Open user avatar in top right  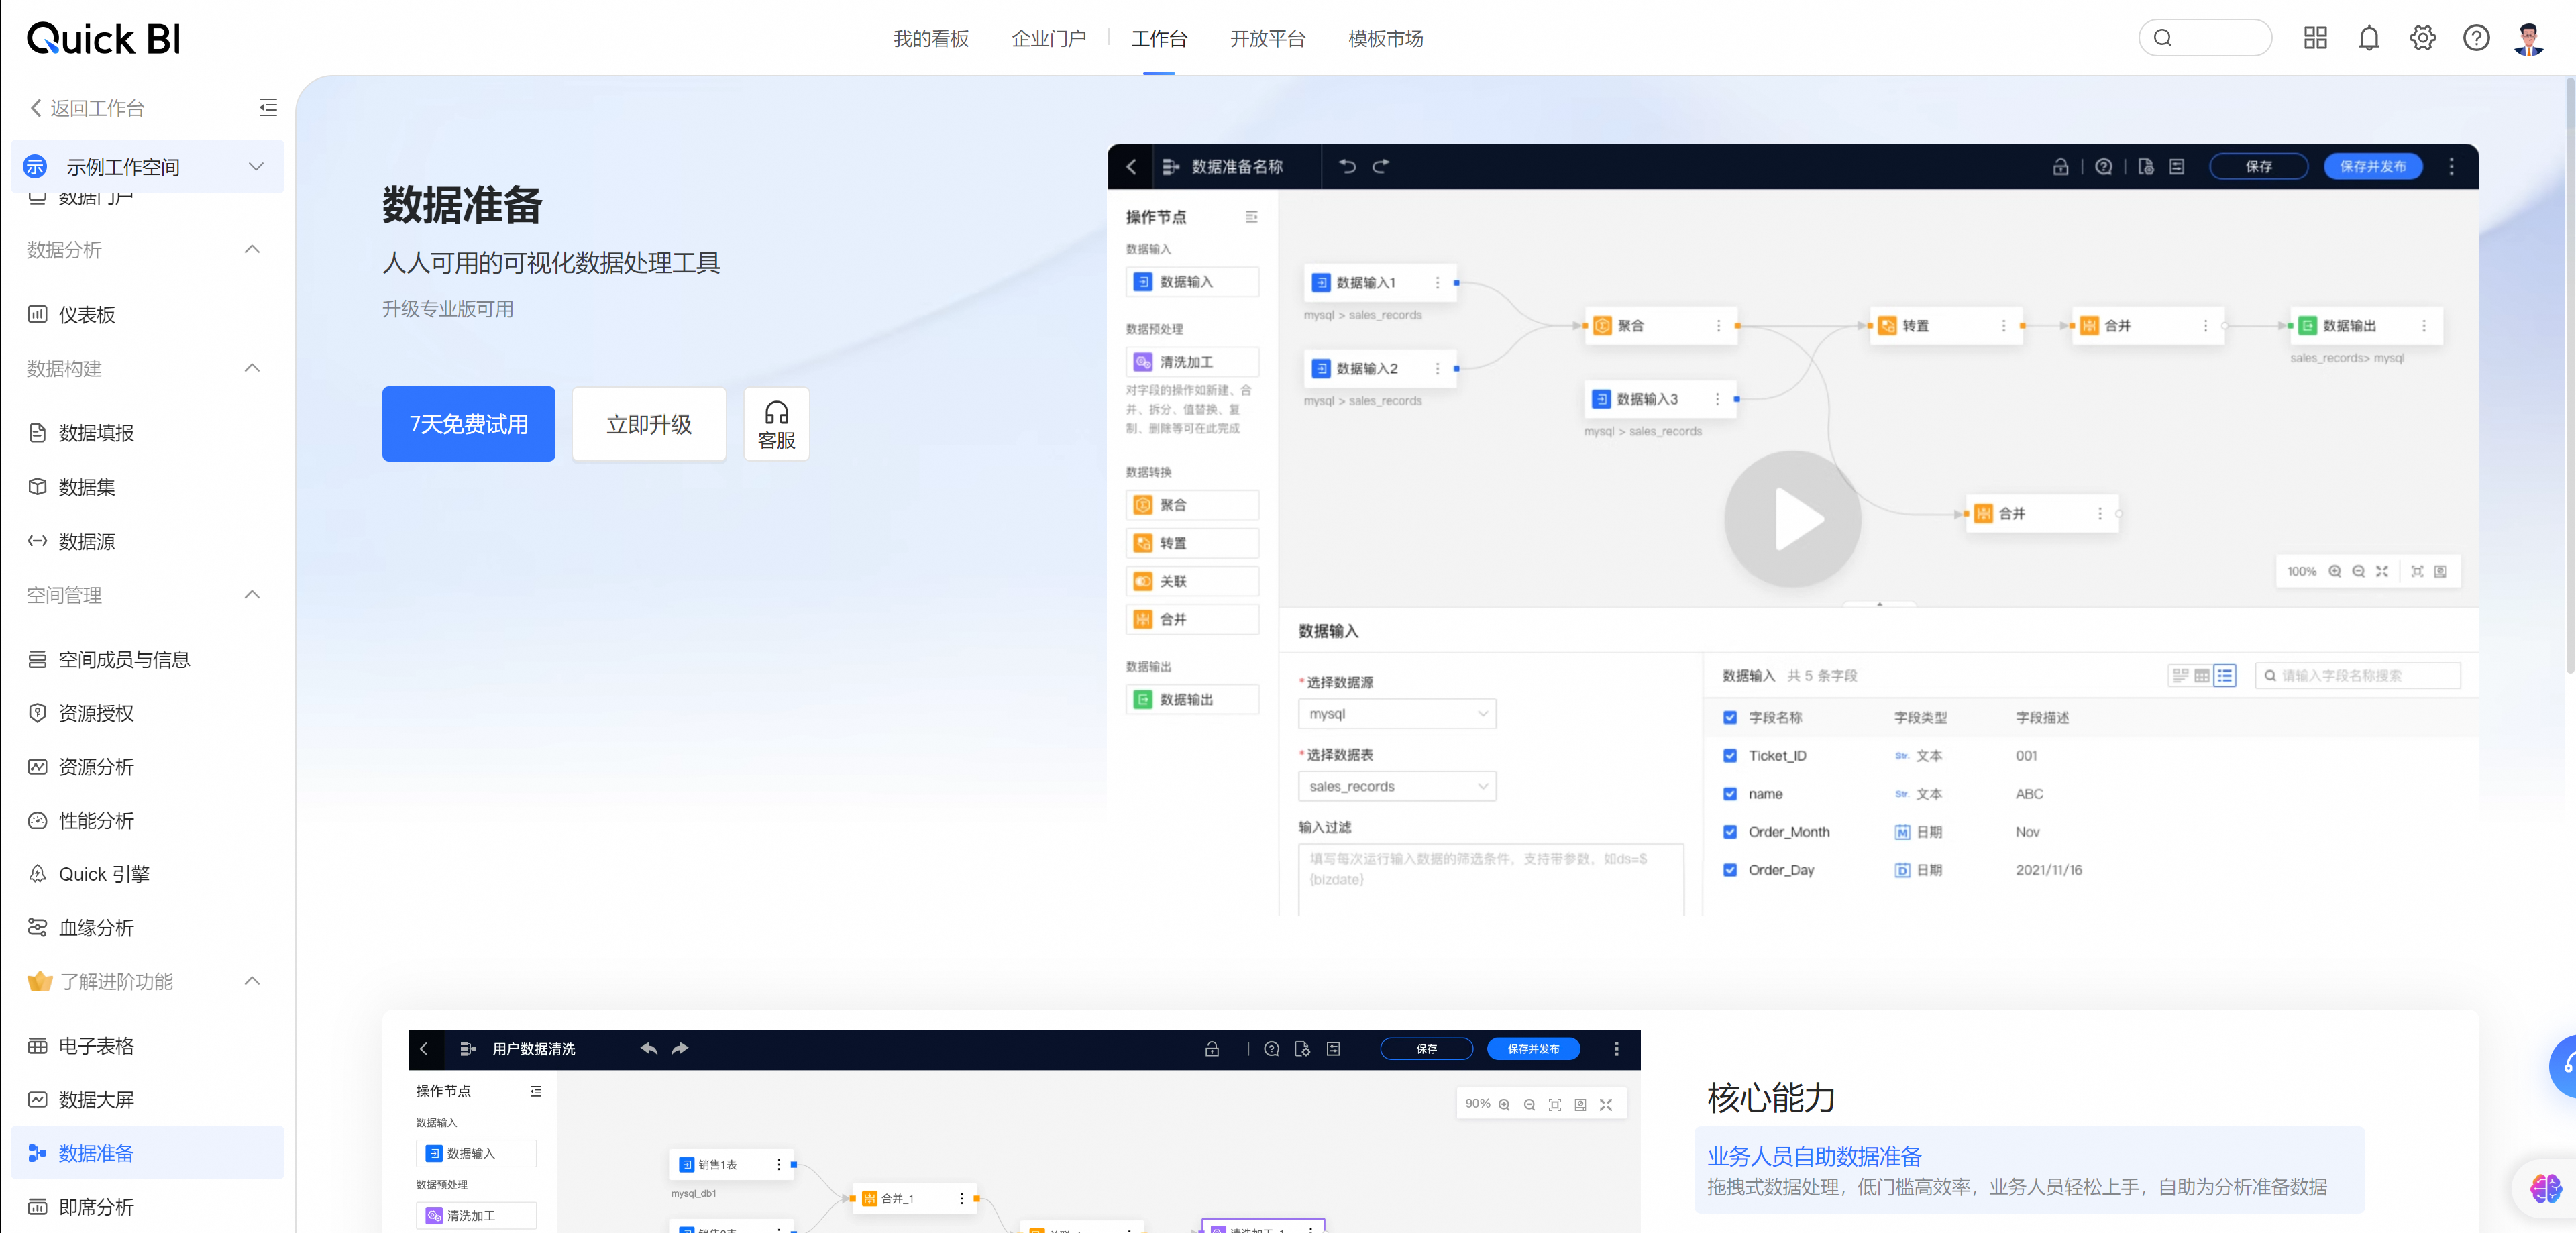tap(2529, 38)
